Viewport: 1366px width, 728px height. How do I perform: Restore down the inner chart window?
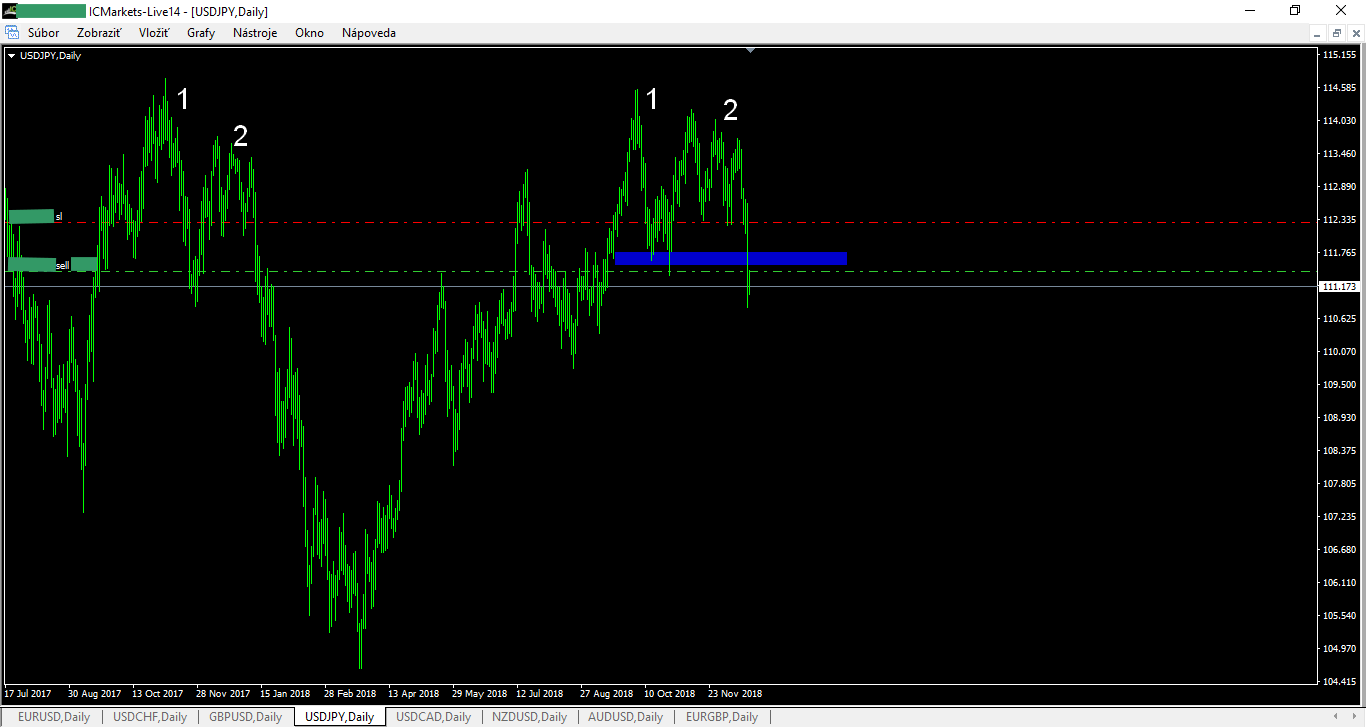1337,33
